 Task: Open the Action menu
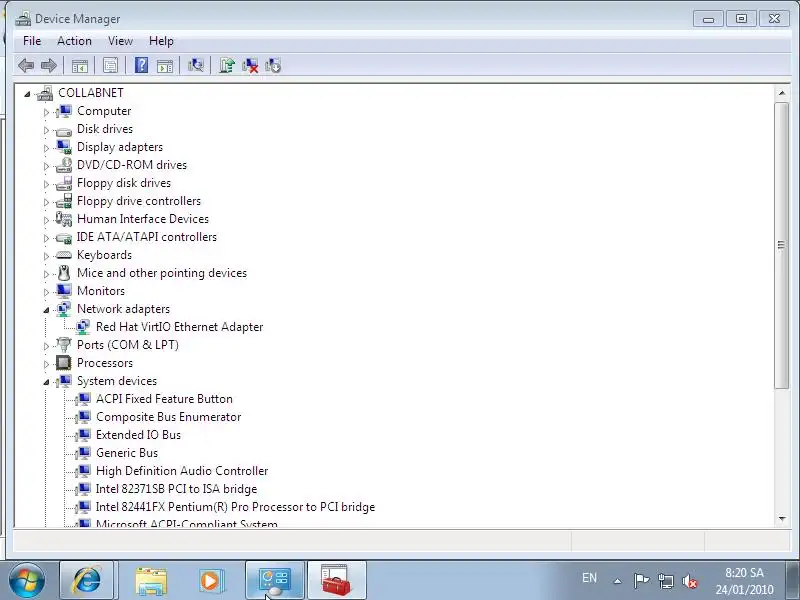click(74, 41)
